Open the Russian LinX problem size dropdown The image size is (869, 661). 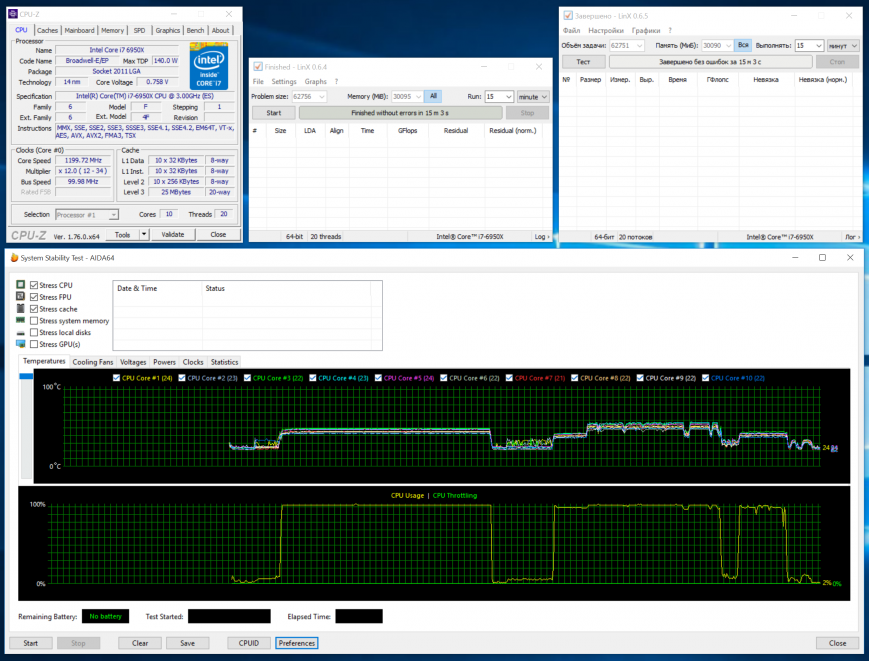pos(640,45)
